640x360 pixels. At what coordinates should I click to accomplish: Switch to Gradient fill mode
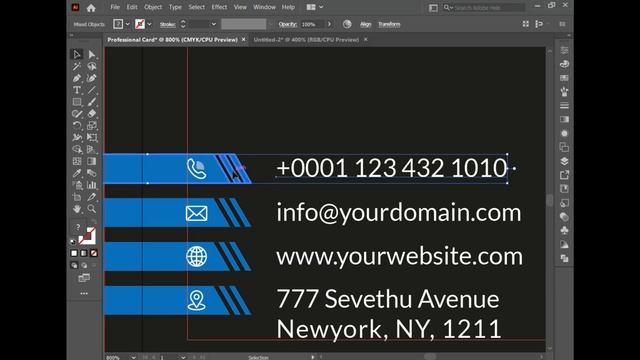(x=84, y=253)
